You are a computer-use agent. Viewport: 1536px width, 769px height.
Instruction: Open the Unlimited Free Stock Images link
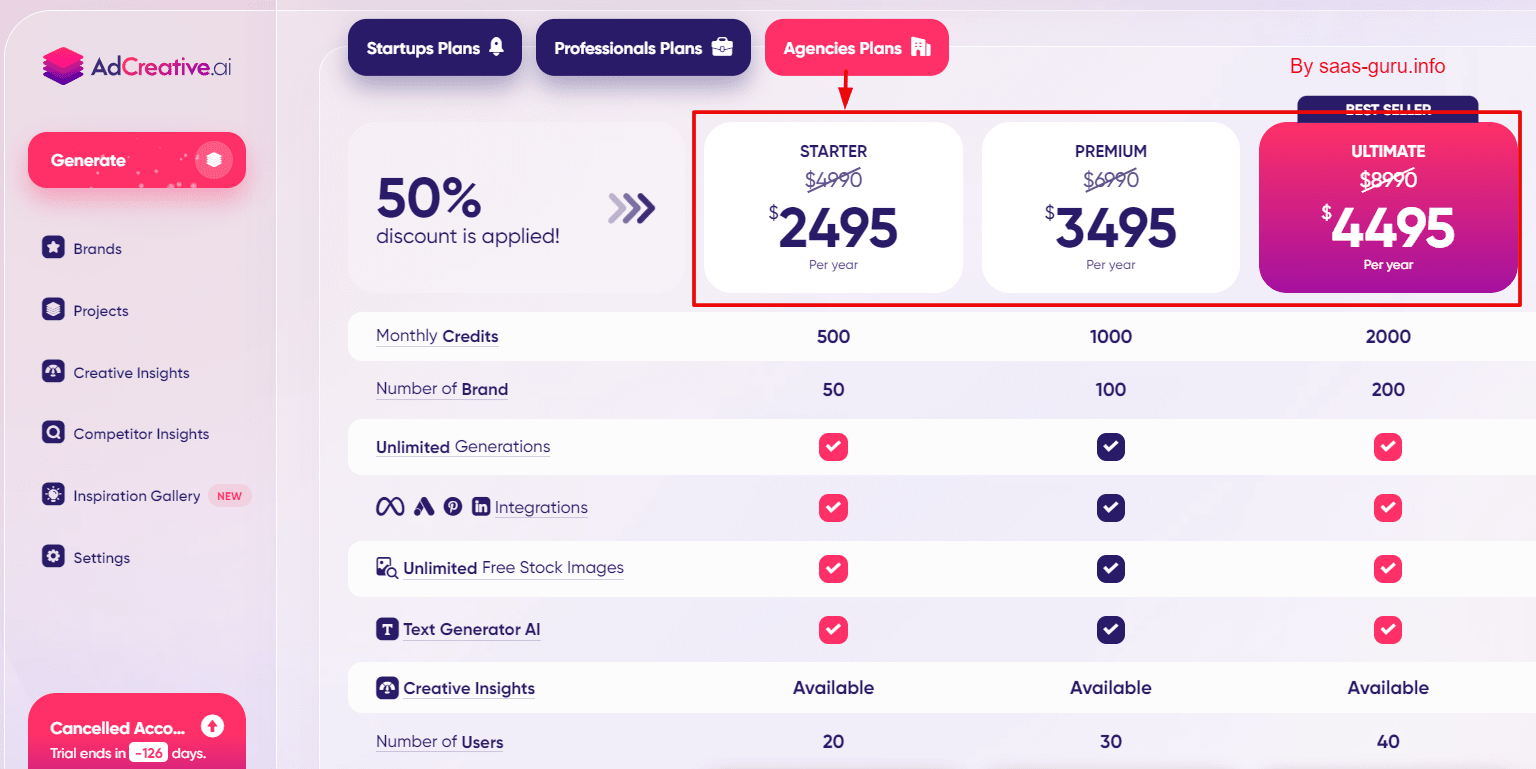(513, 568)
